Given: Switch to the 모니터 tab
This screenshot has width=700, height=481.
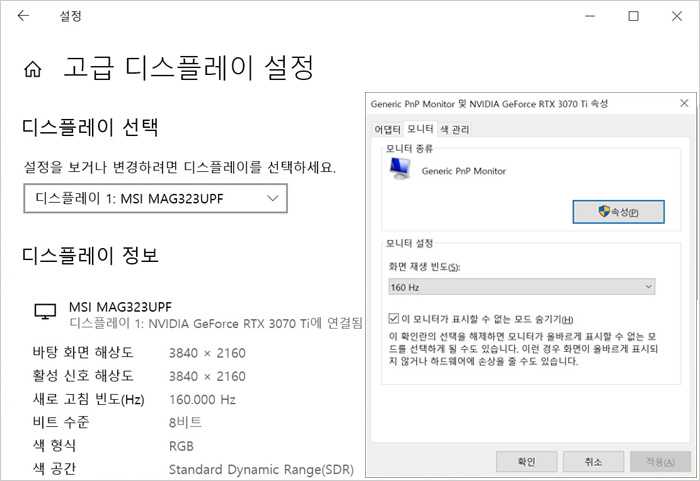Looking at the screenshot, I should tap(420, 129).
